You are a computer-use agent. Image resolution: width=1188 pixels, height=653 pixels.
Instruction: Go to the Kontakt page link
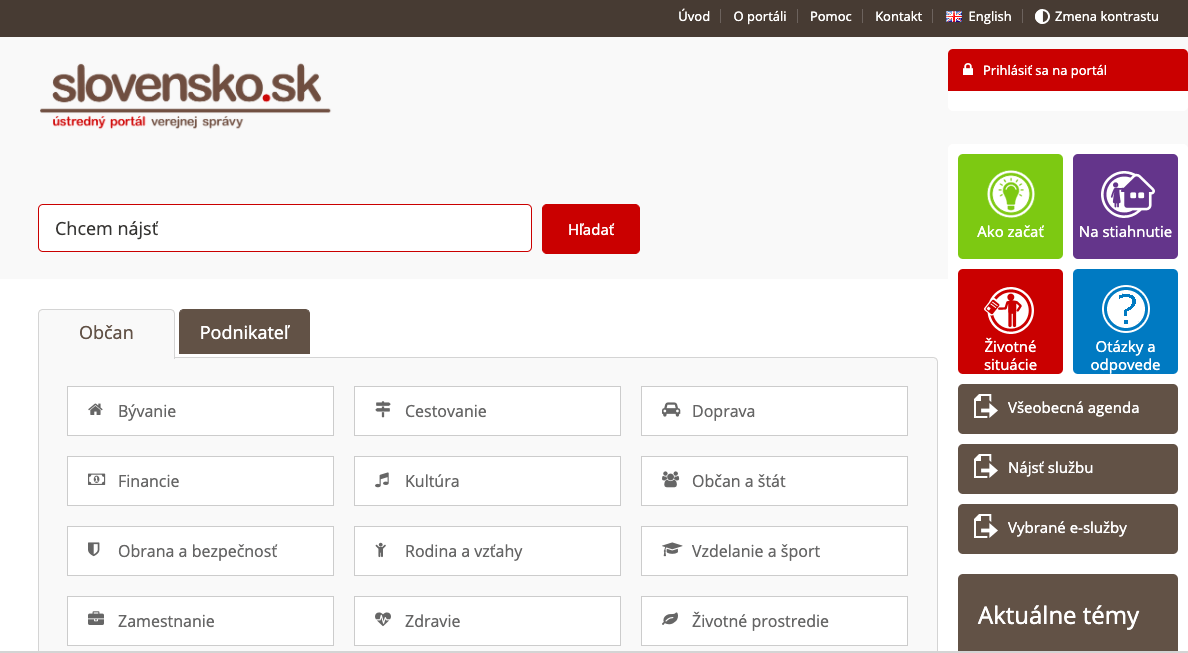[x=898, y=17]
